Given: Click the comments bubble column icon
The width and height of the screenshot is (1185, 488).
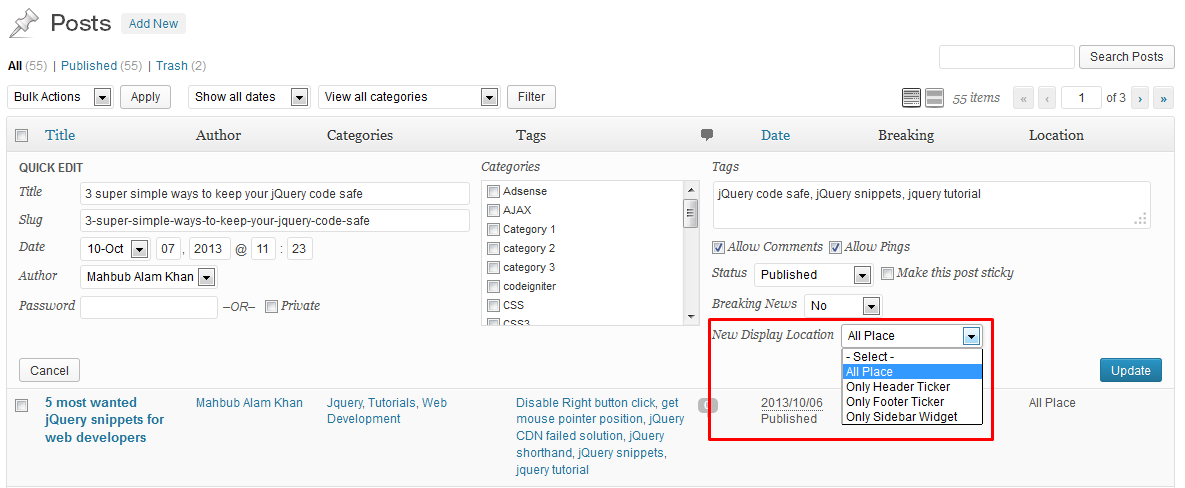Looking at the screenshot, I should click(707, 135).
